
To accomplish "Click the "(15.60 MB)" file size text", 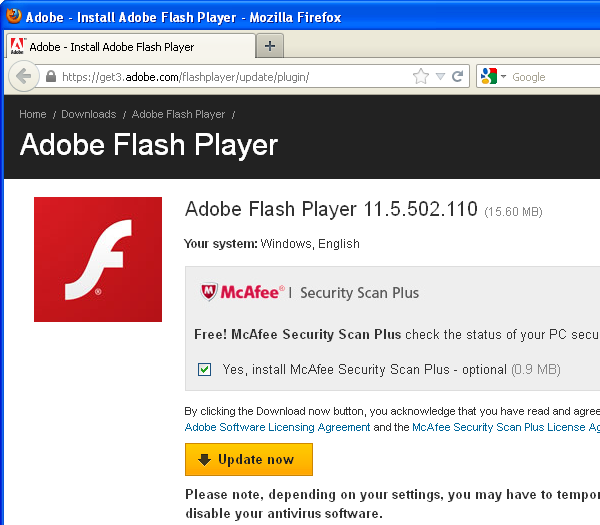I will pyautogui.click(x=514, y=212).
